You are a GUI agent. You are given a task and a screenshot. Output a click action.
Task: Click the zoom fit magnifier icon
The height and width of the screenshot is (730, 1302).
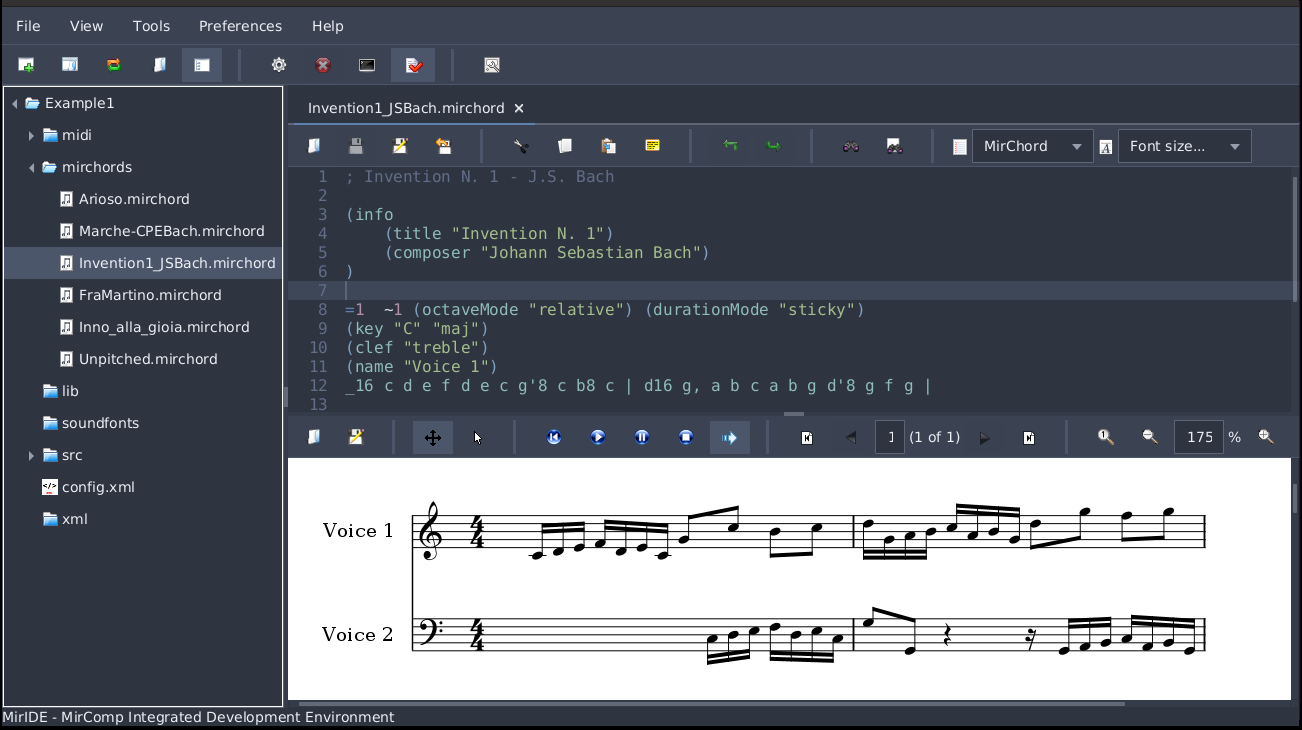(1106, 437)
